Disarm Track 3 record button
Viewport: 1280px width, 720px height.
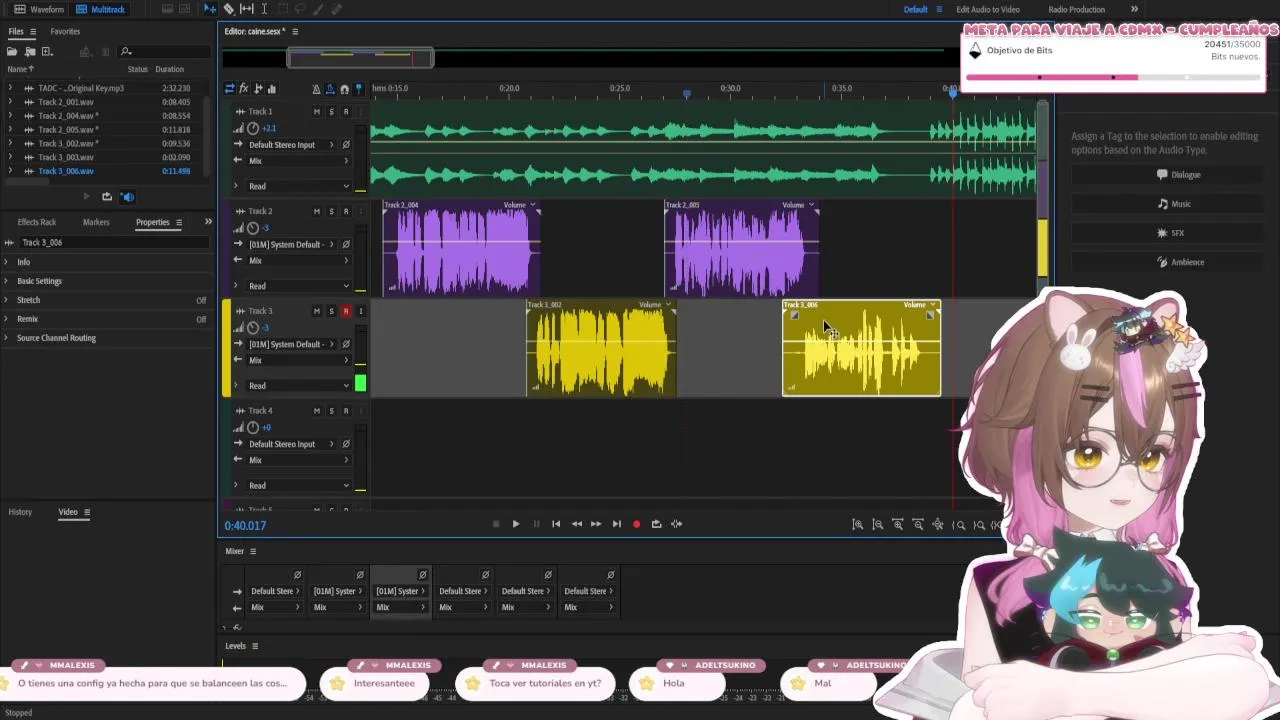click(346, 311)
